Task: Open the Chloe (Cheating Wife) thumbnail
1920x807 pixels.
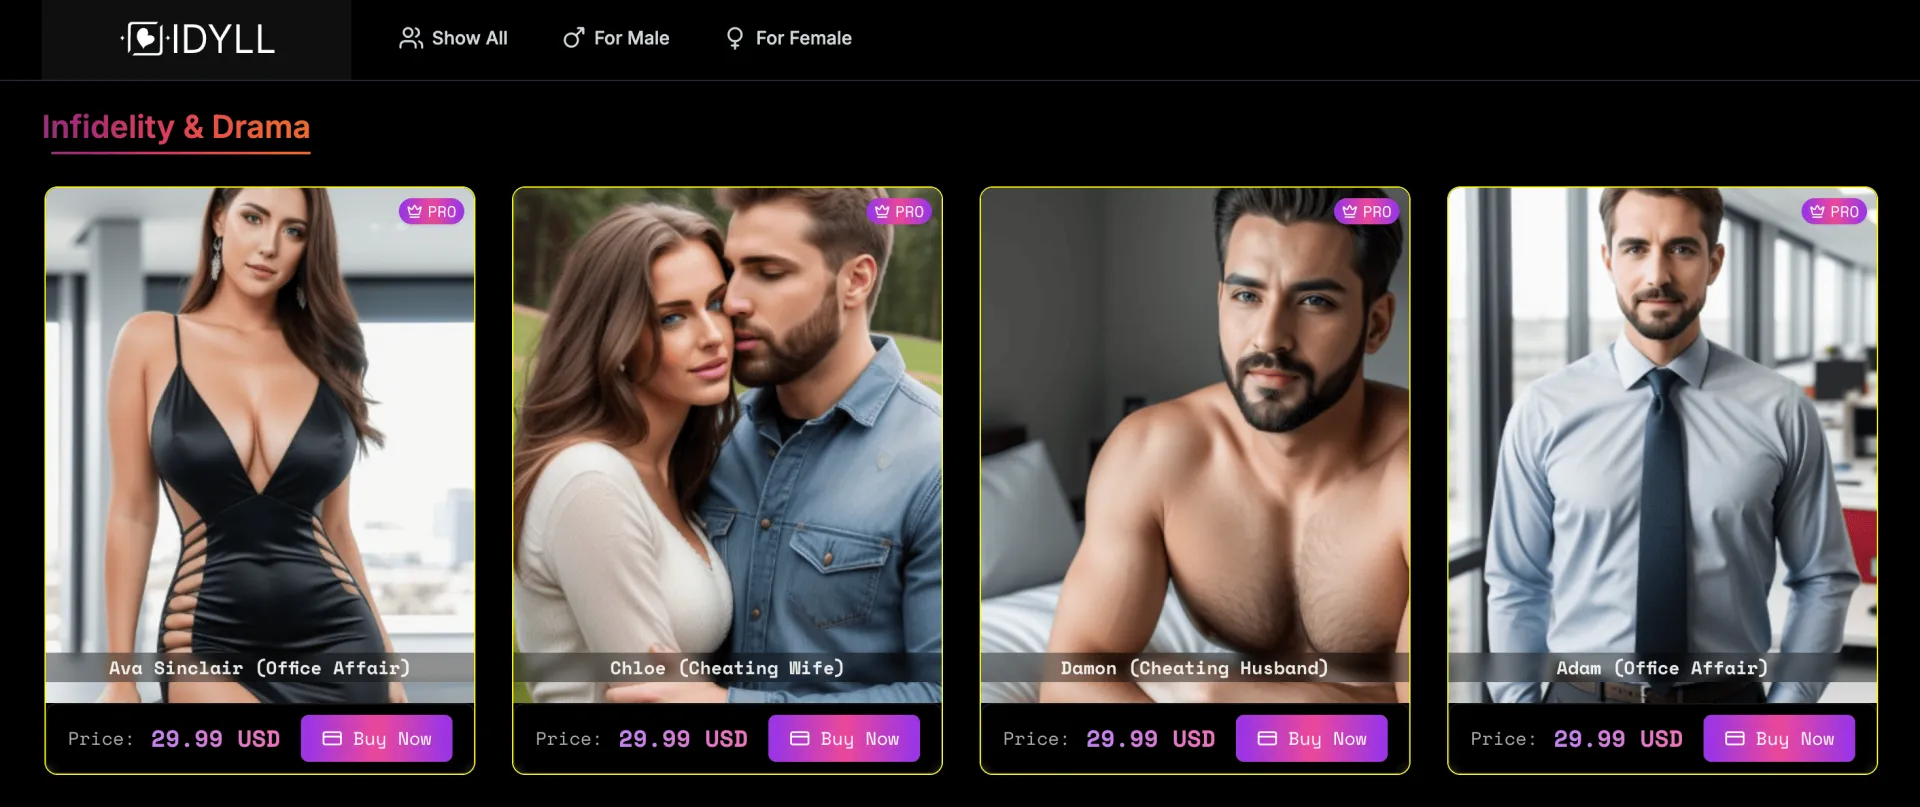Action: [x=727, y=445]
